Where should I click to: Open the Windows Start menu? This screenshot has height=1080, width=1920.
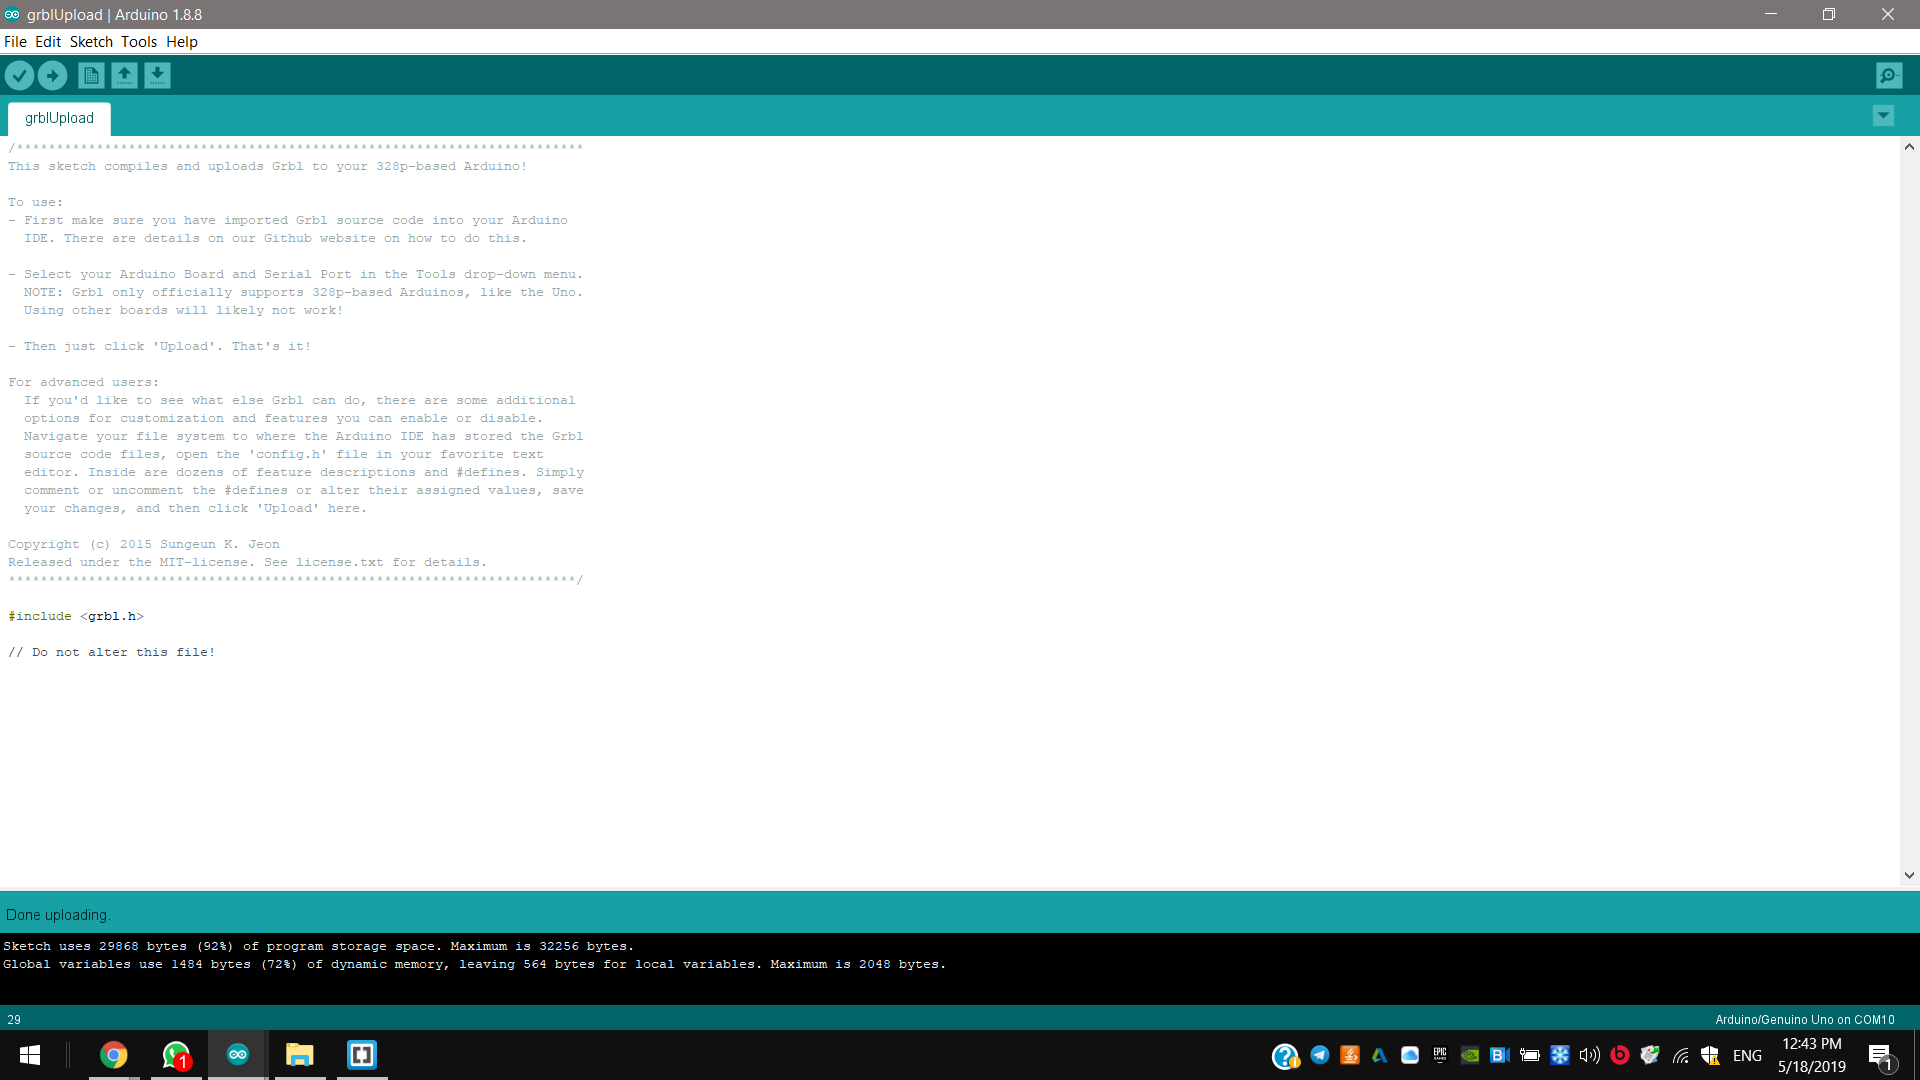tap(30, 1055)
